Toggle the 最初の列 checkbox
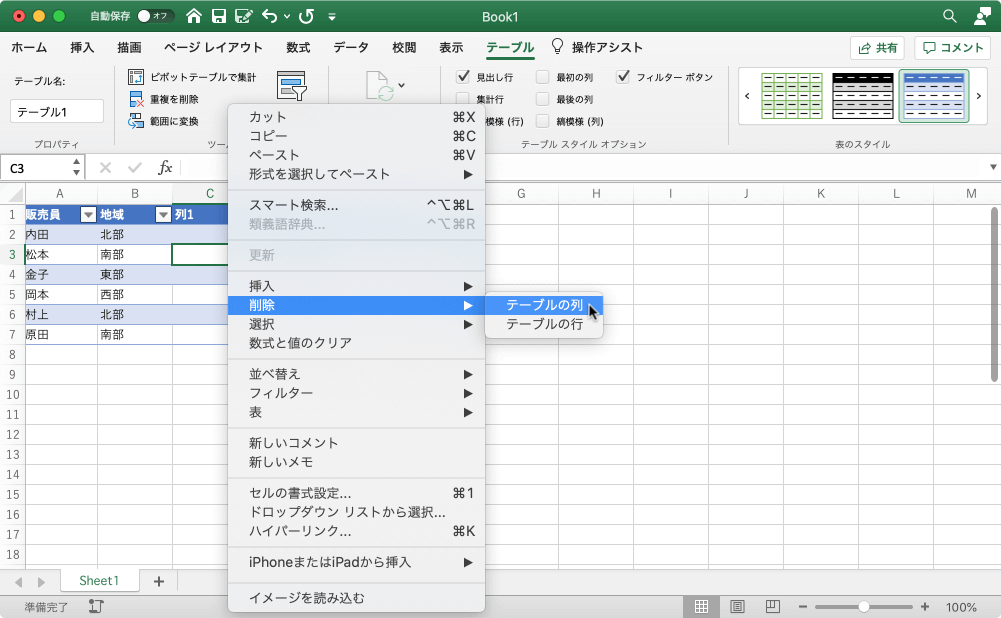Viewport: 1001px width, 618px height. tap(543, 77)
